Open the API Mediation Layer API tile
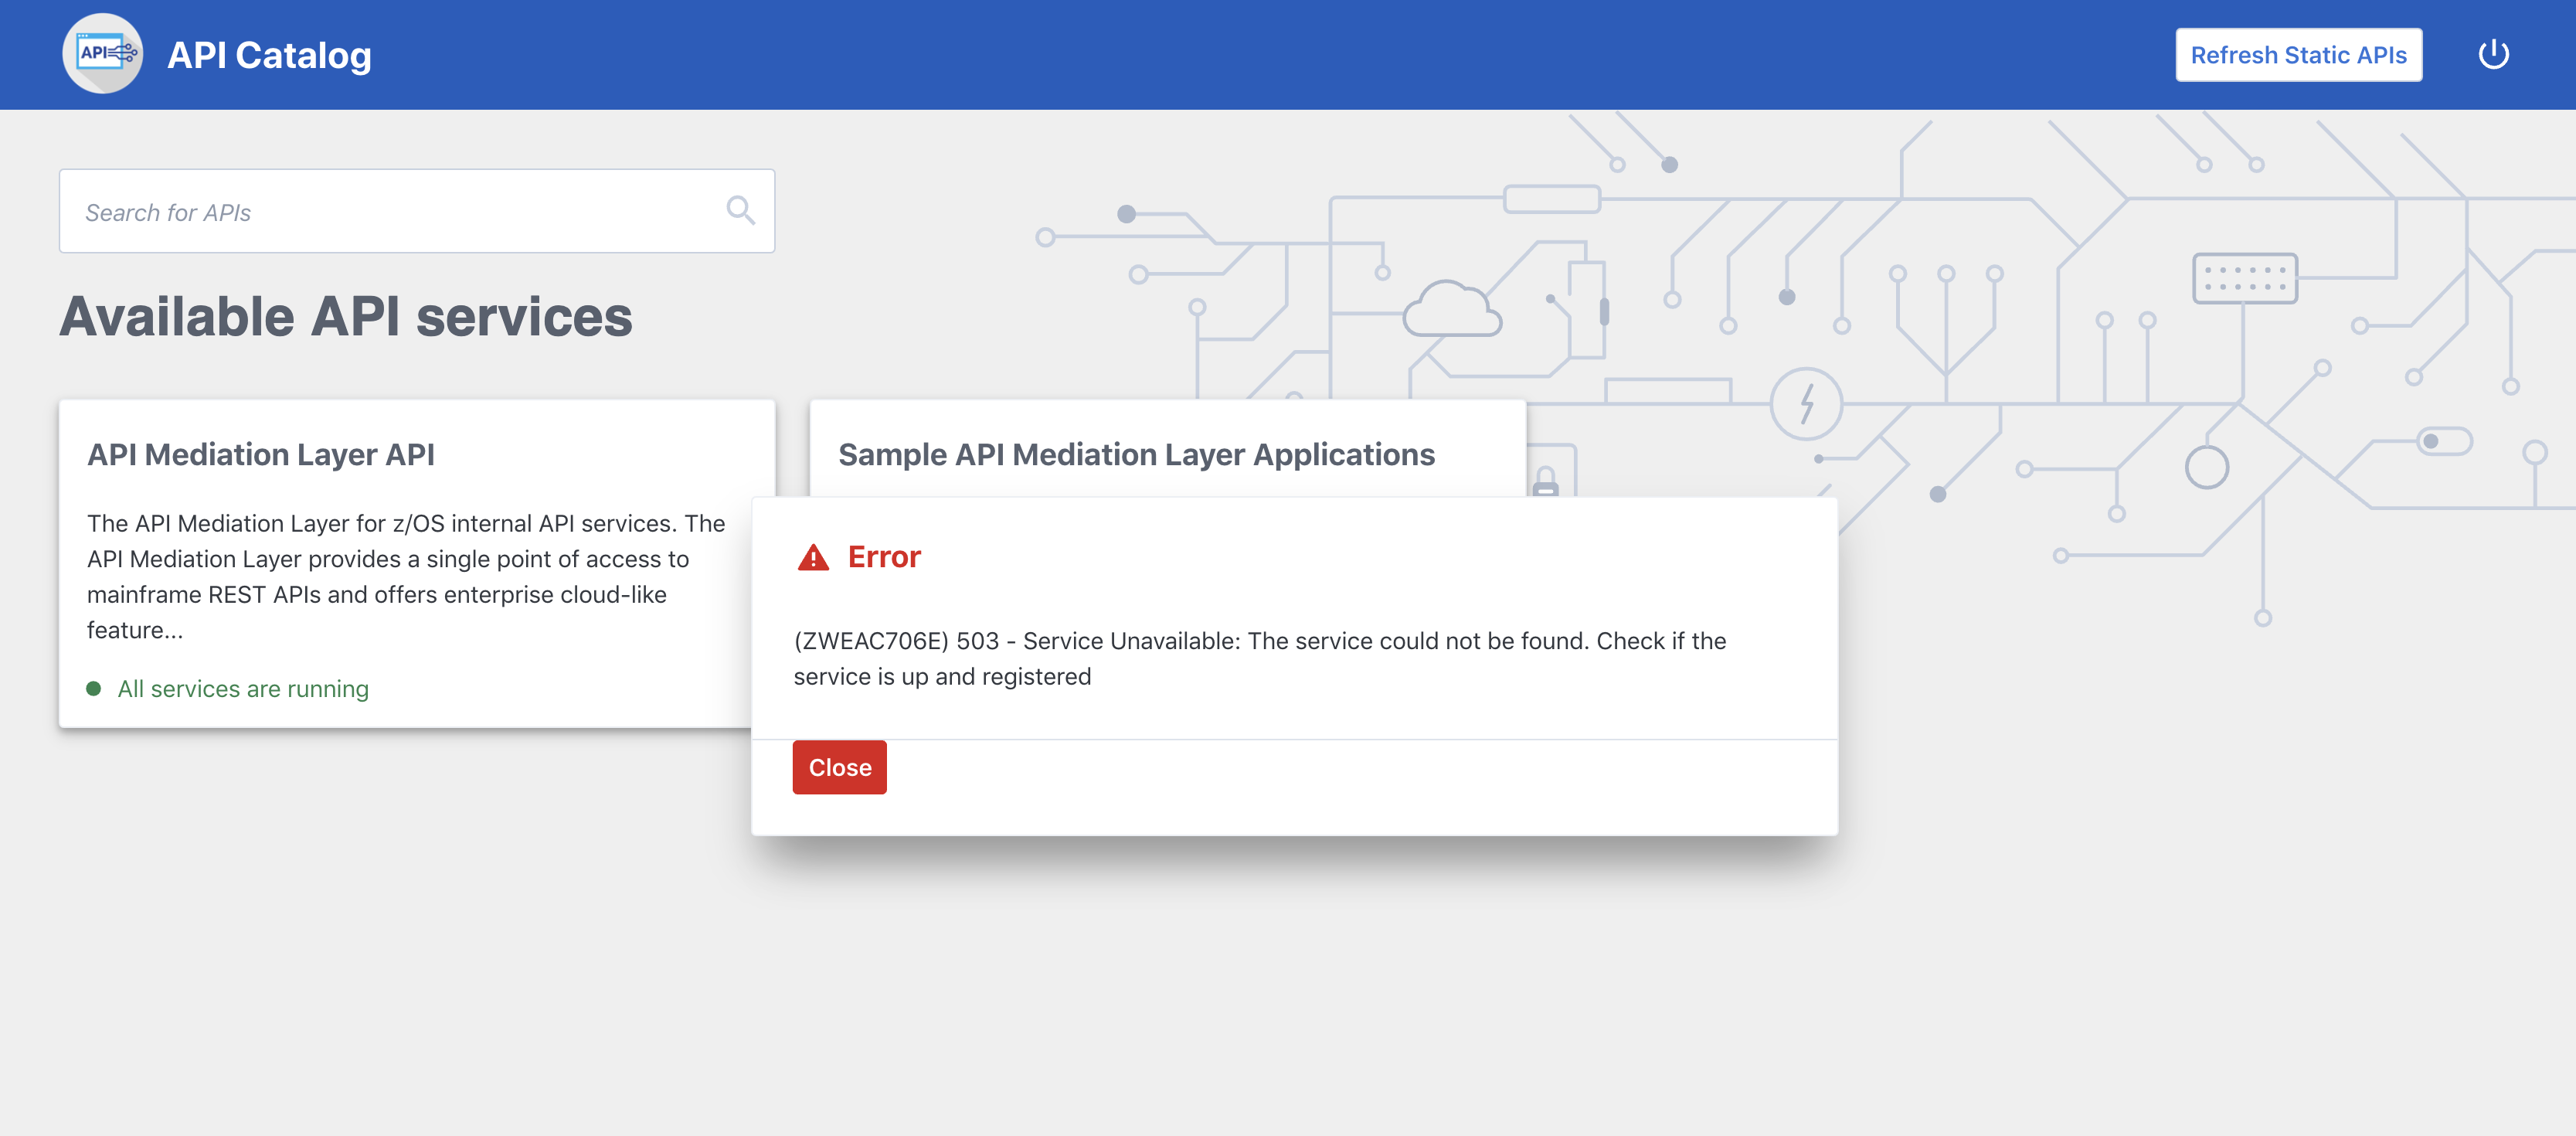Viewport: 2576px width, 1136px height. [x=261, y=455]
